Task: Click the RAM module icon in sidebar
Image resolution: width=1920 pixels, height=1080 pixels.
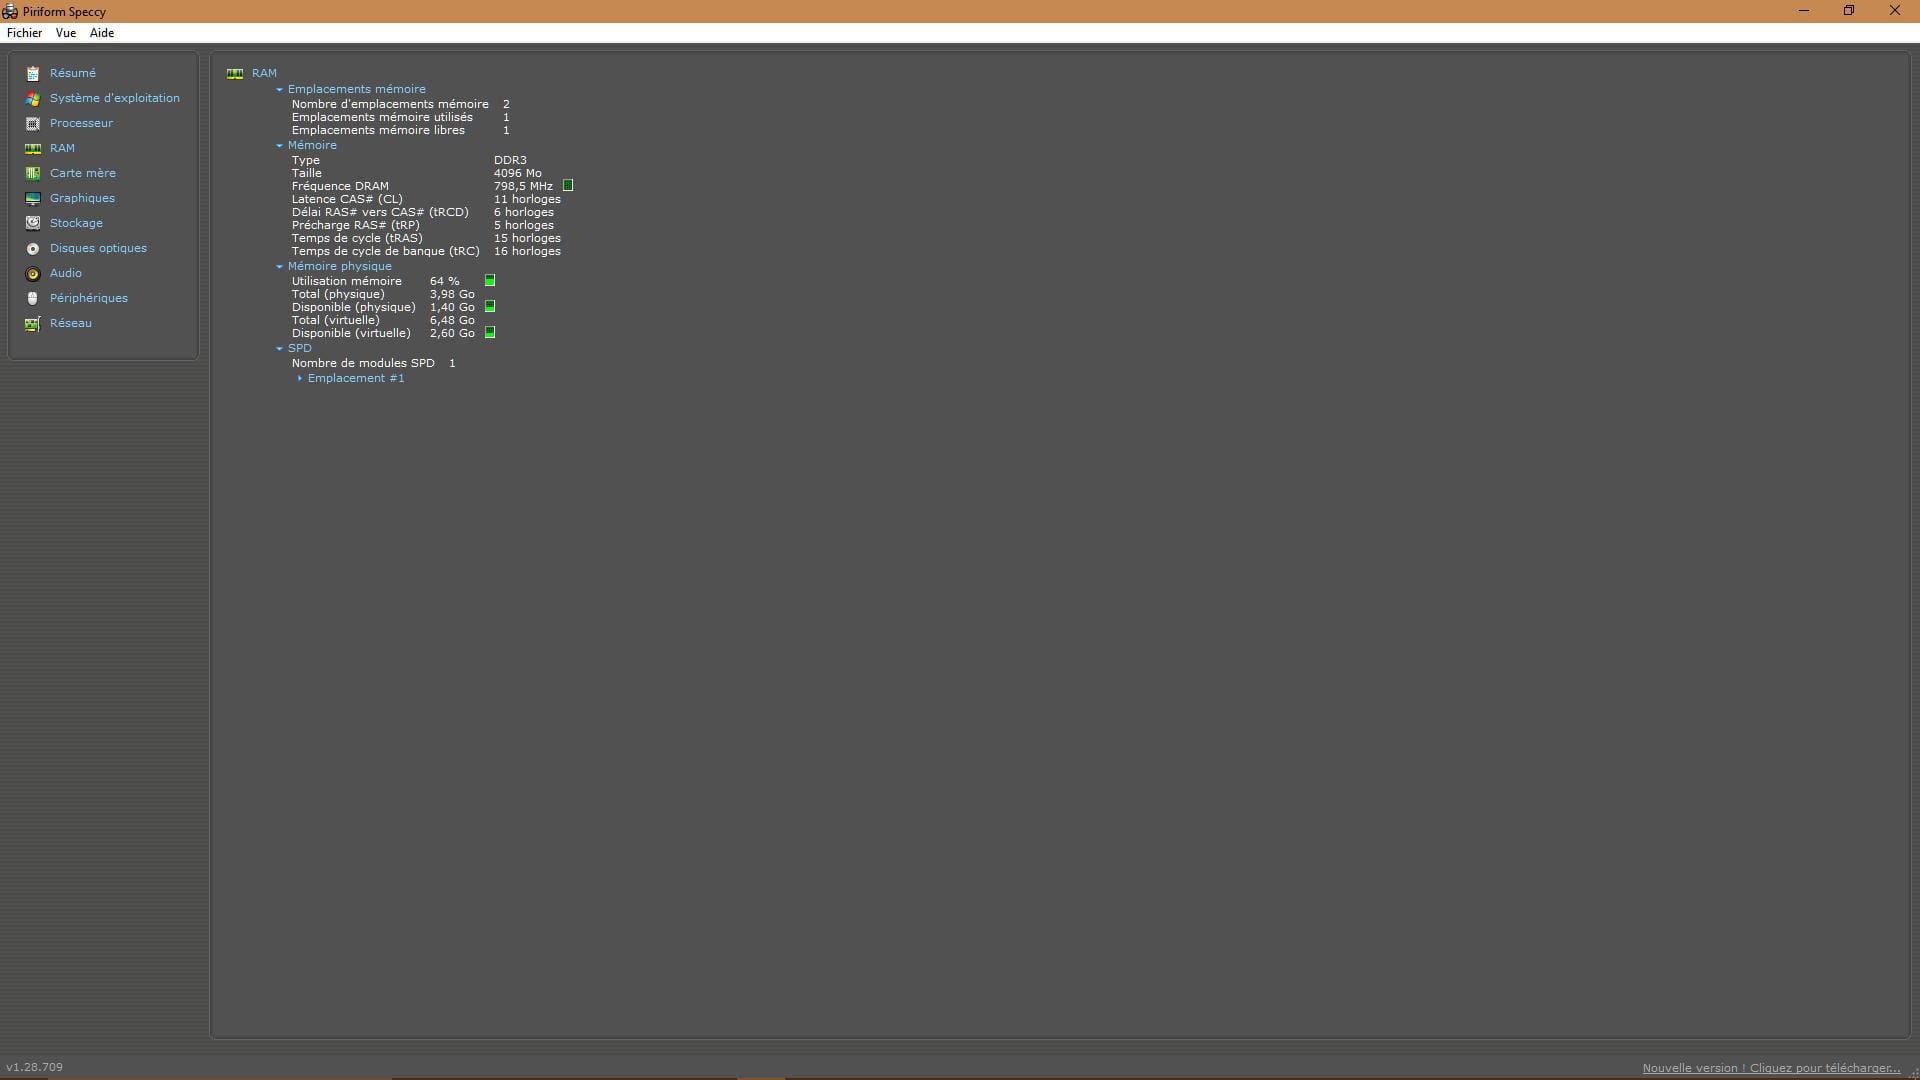Action: 33,148
